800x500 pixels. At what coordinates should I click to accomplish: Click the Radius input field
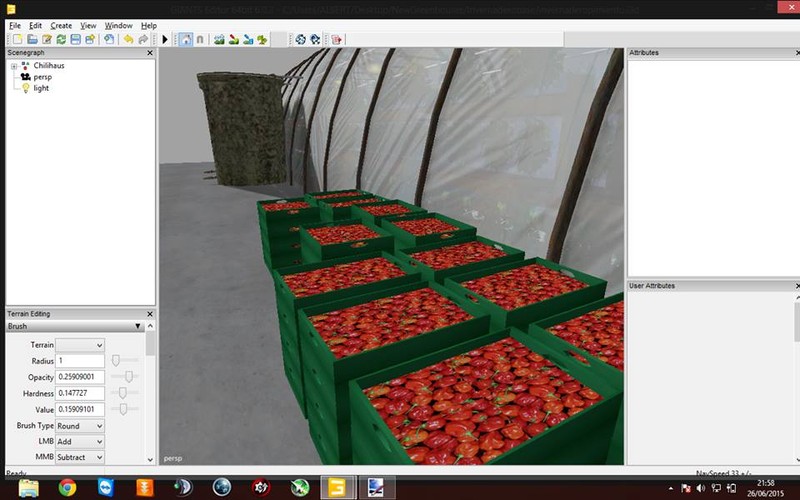(x=80, y=360)
